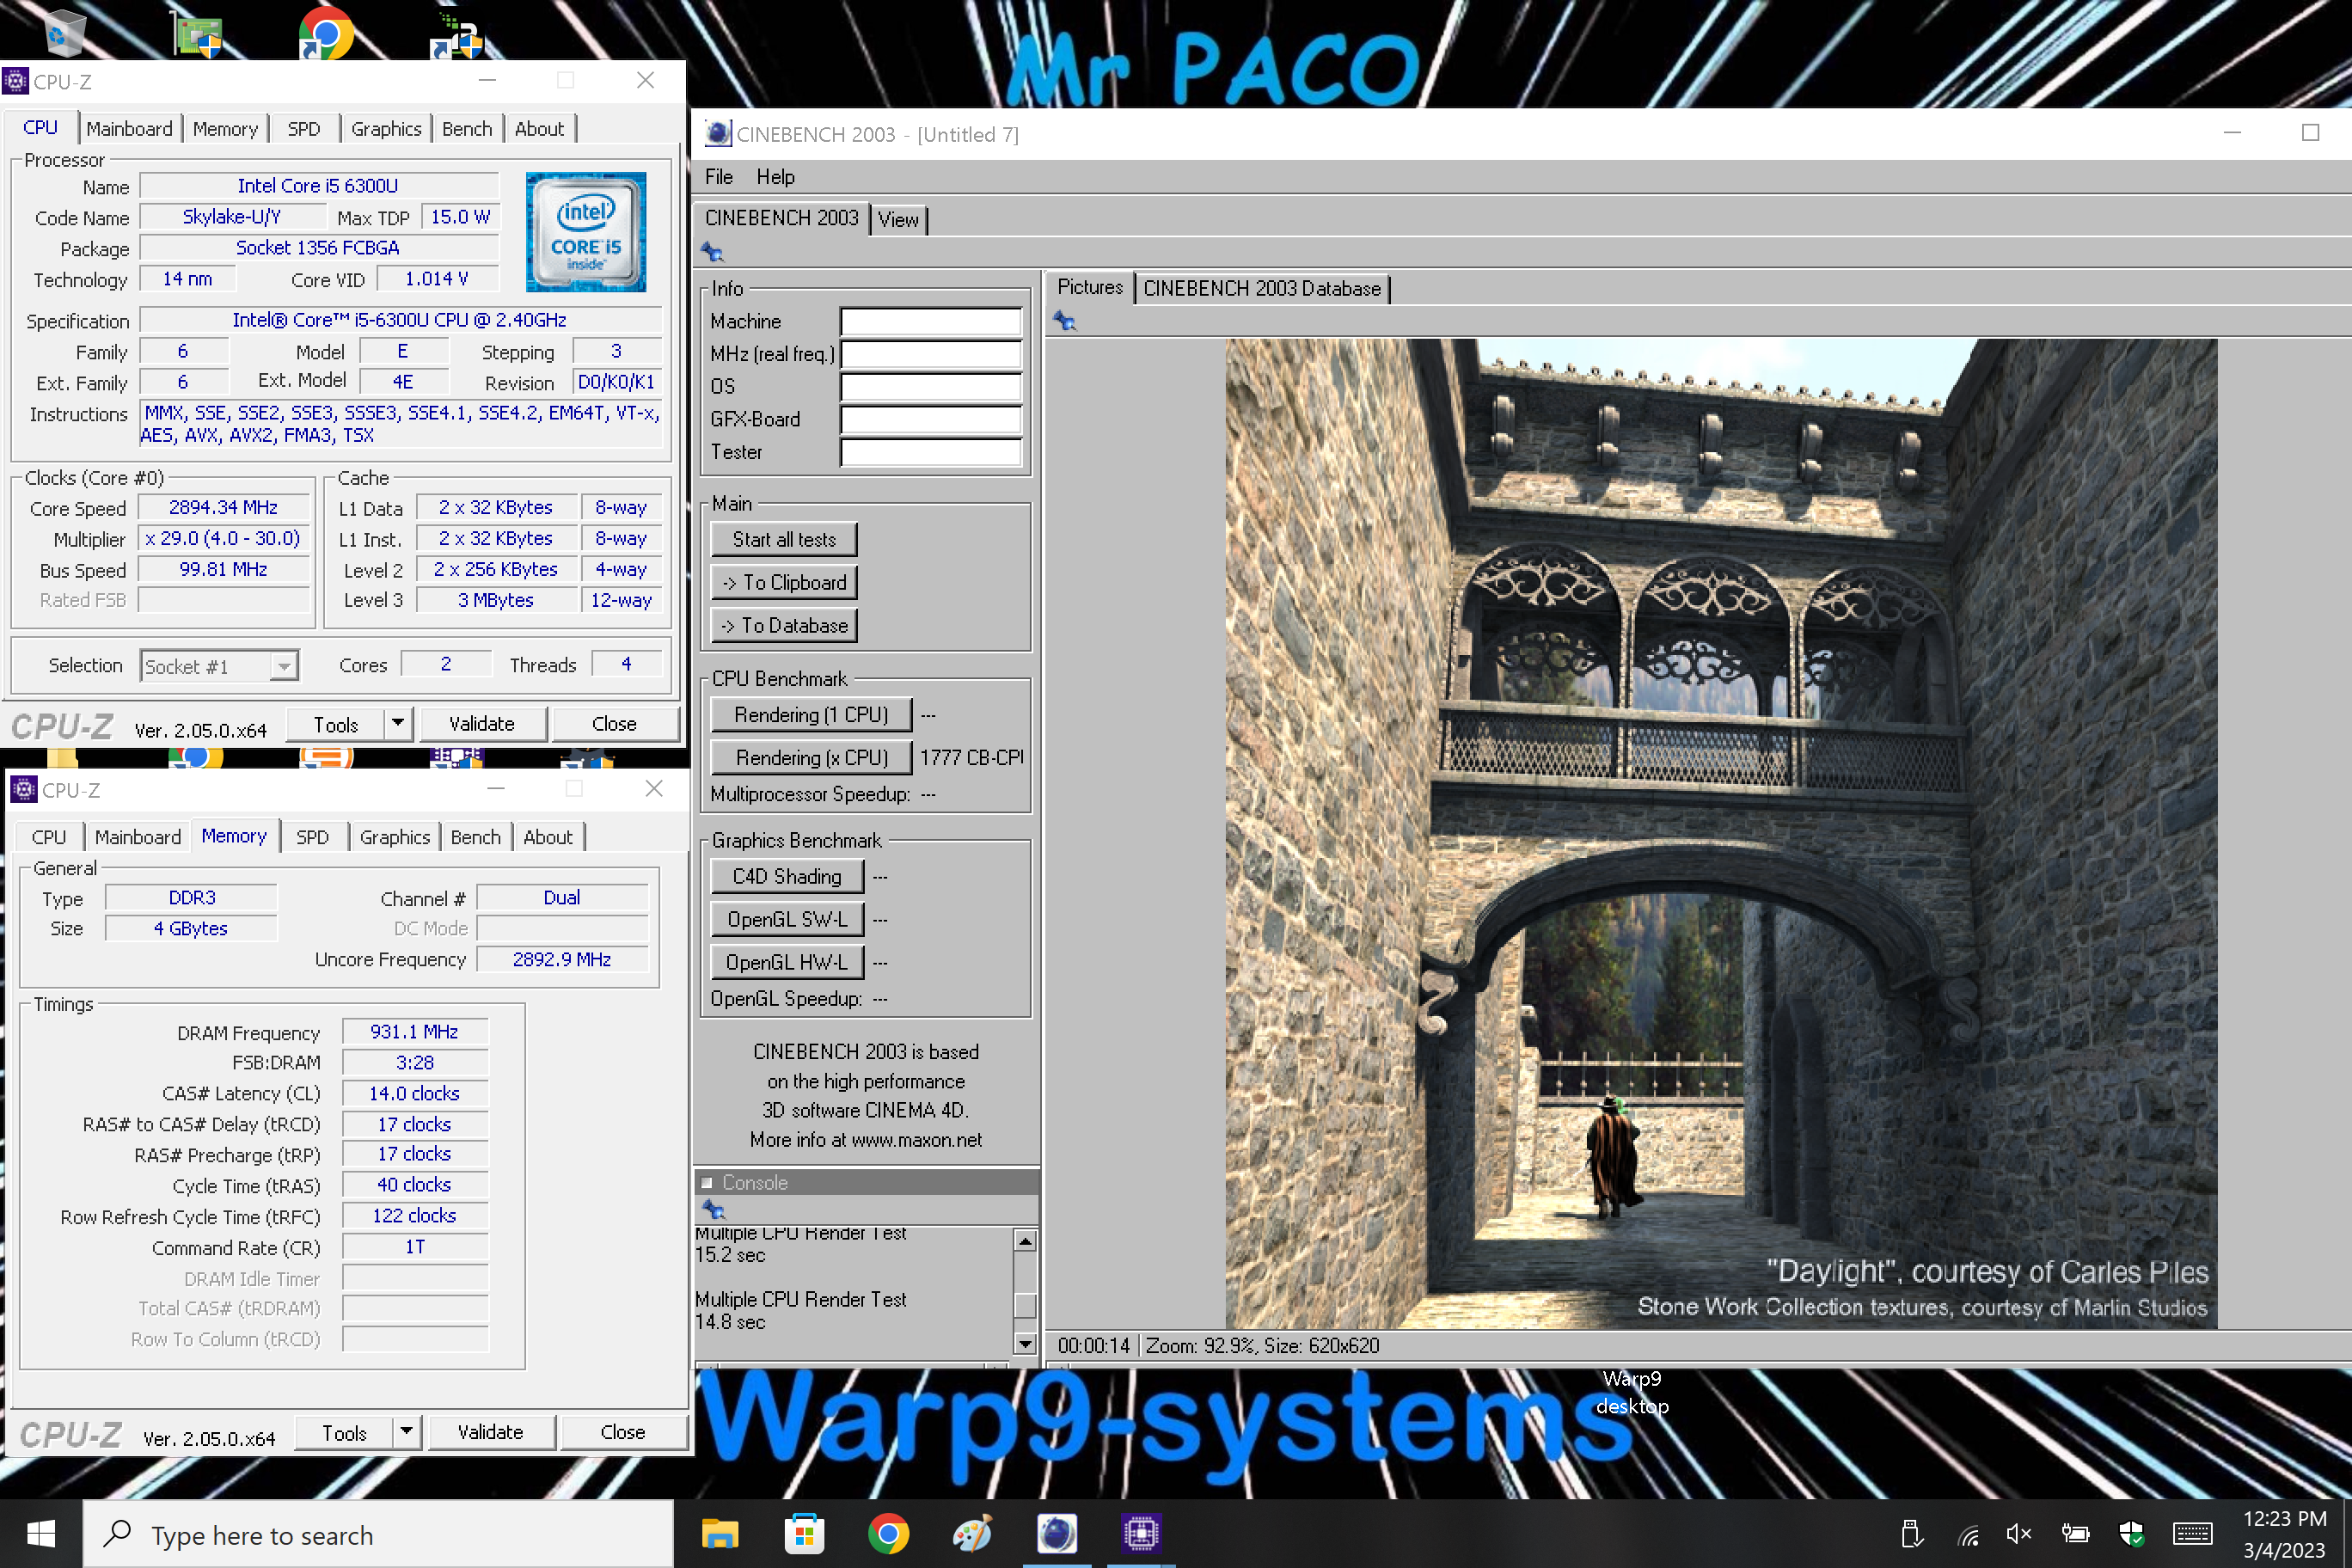2352x1568 pixels.
Task: Click the Intel Core i5 logo badge
Action: (x=586, y=232)
